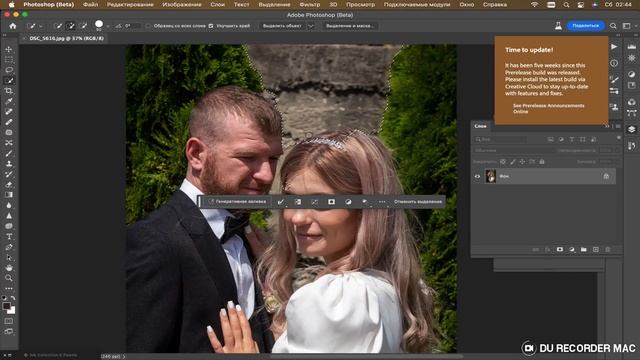
Task: Open the beta flask icon
Action: 558,26
